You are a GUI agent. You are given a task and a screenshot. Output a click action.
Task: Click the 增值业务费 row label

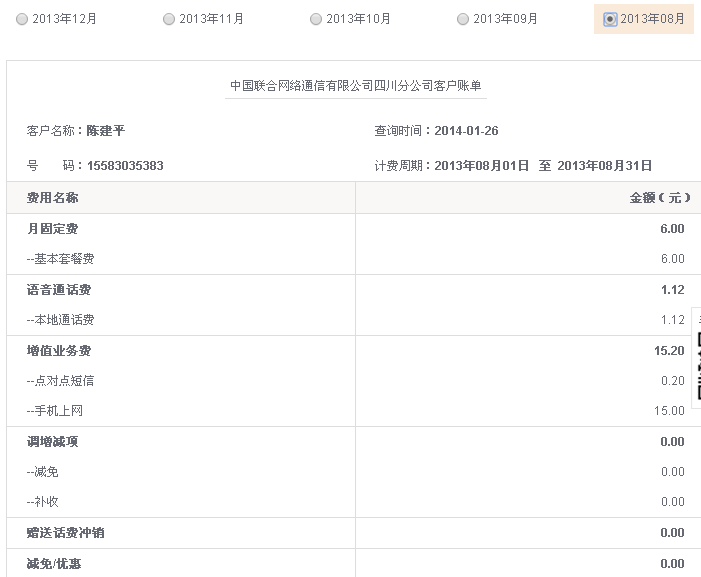(x=59, y=350)
